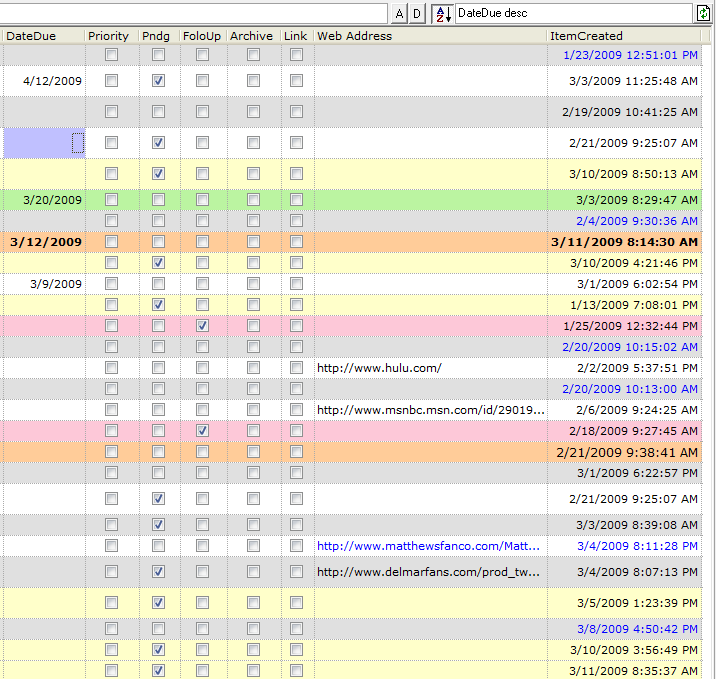
Task: Click bold '3/11/2009 8:14:30 AM' cell
Action: click(624, 242)
